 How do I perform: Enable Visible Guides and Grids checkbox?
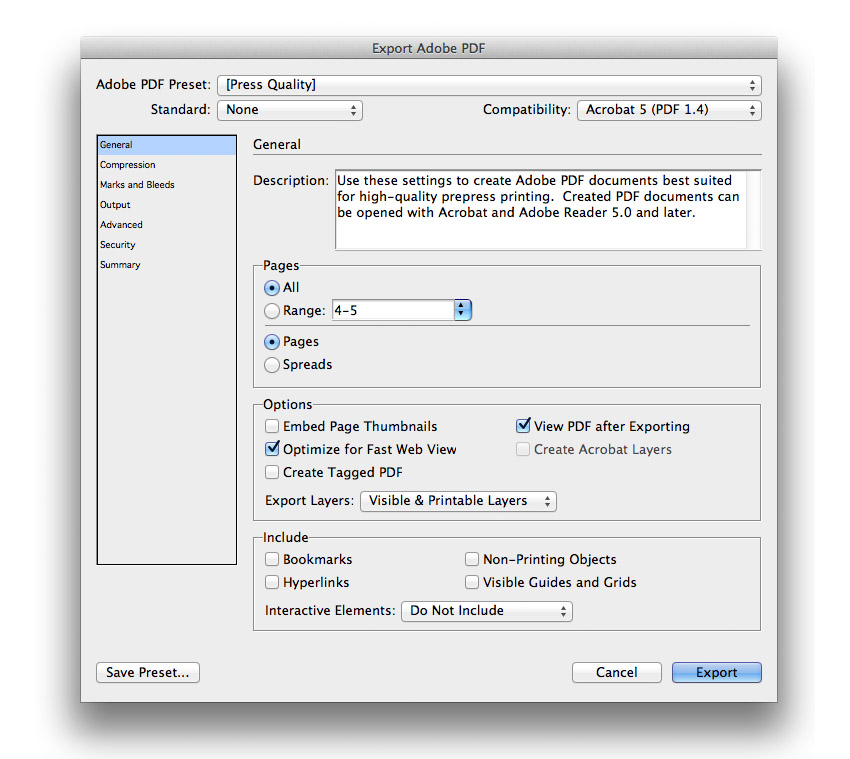(472, 582)
